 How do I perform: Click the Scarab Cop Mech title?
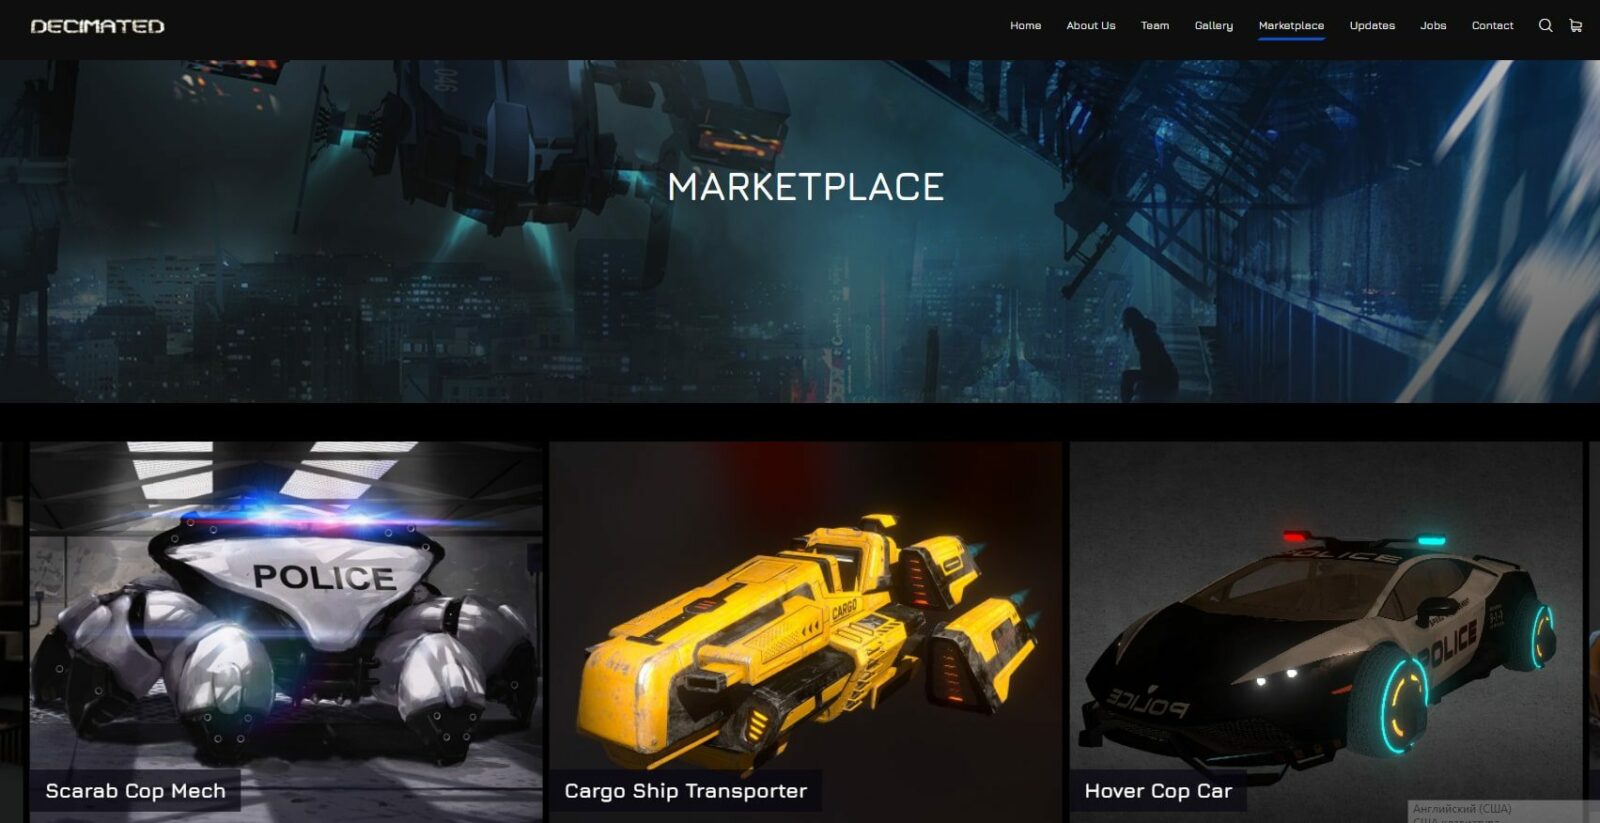pos(135,791)
